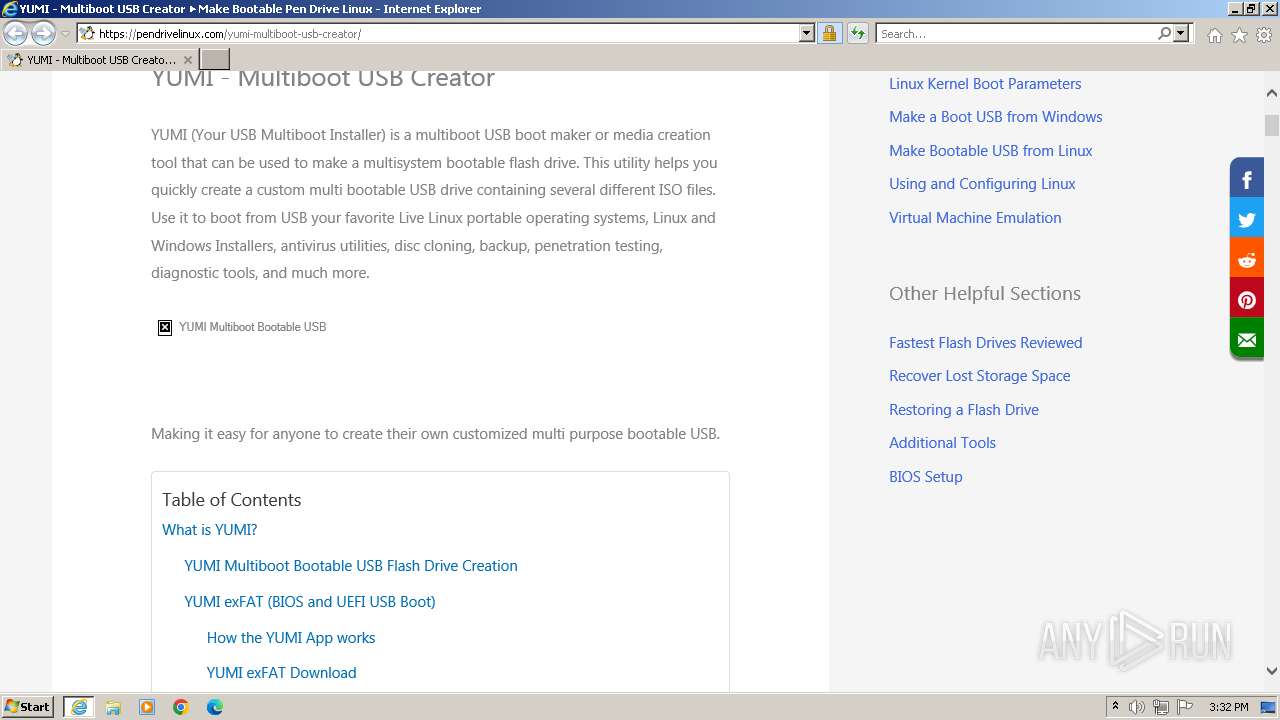Click the refresh page icon
Image resolution: width=1280 pixels, height=720 pixels.
(x=857, y=34)
